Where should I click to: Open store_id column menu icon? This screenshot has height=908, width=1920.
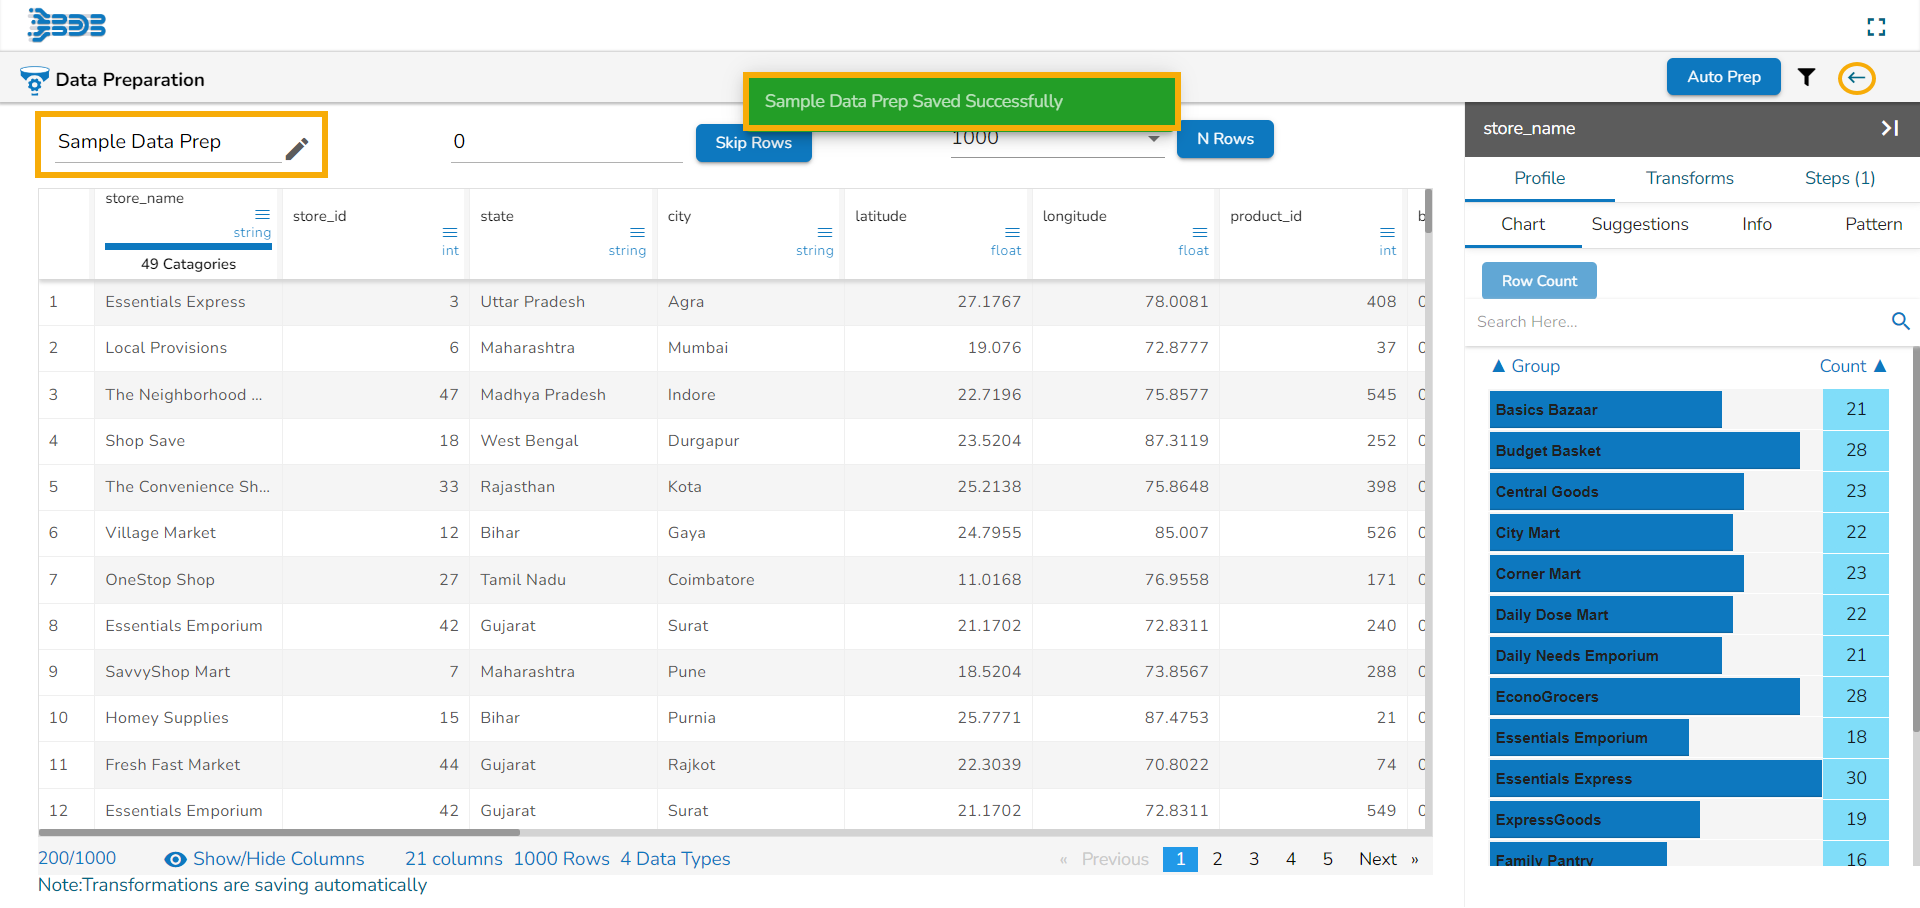[450, 232]
